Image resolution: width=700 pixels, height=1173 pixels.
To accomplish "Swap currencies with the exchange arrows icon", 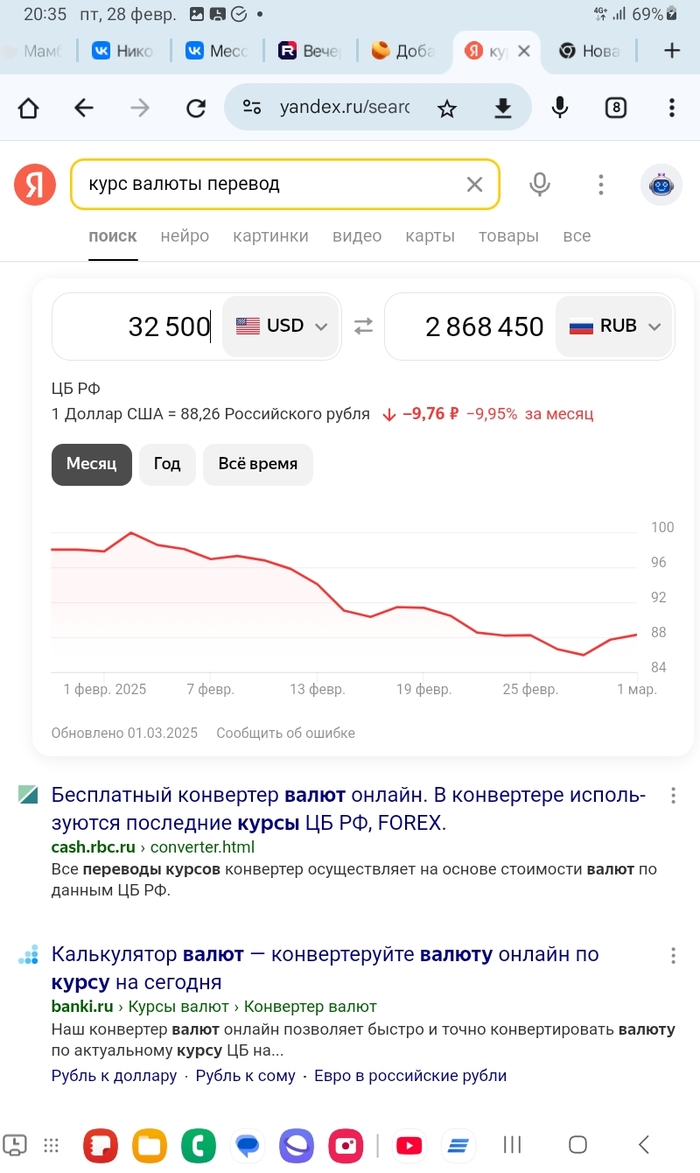I will (x=363, y=326).
